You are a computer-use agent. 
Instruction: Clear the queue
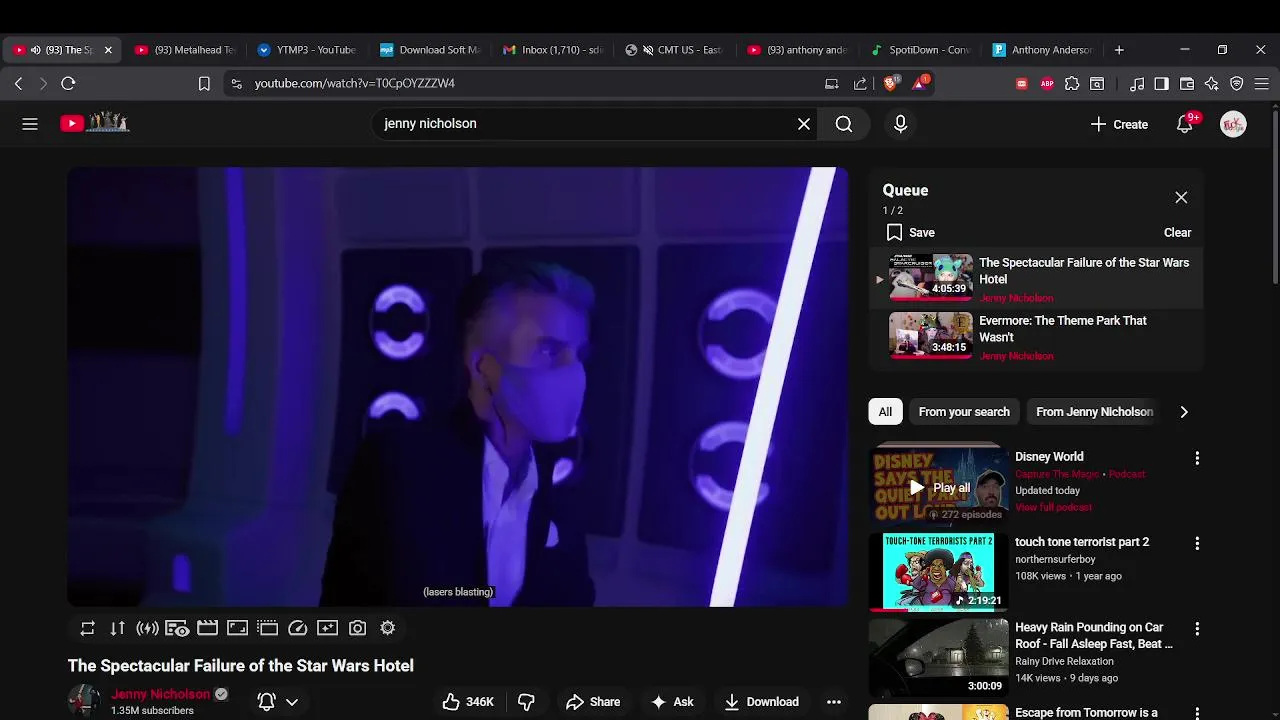click(1177, 232)
